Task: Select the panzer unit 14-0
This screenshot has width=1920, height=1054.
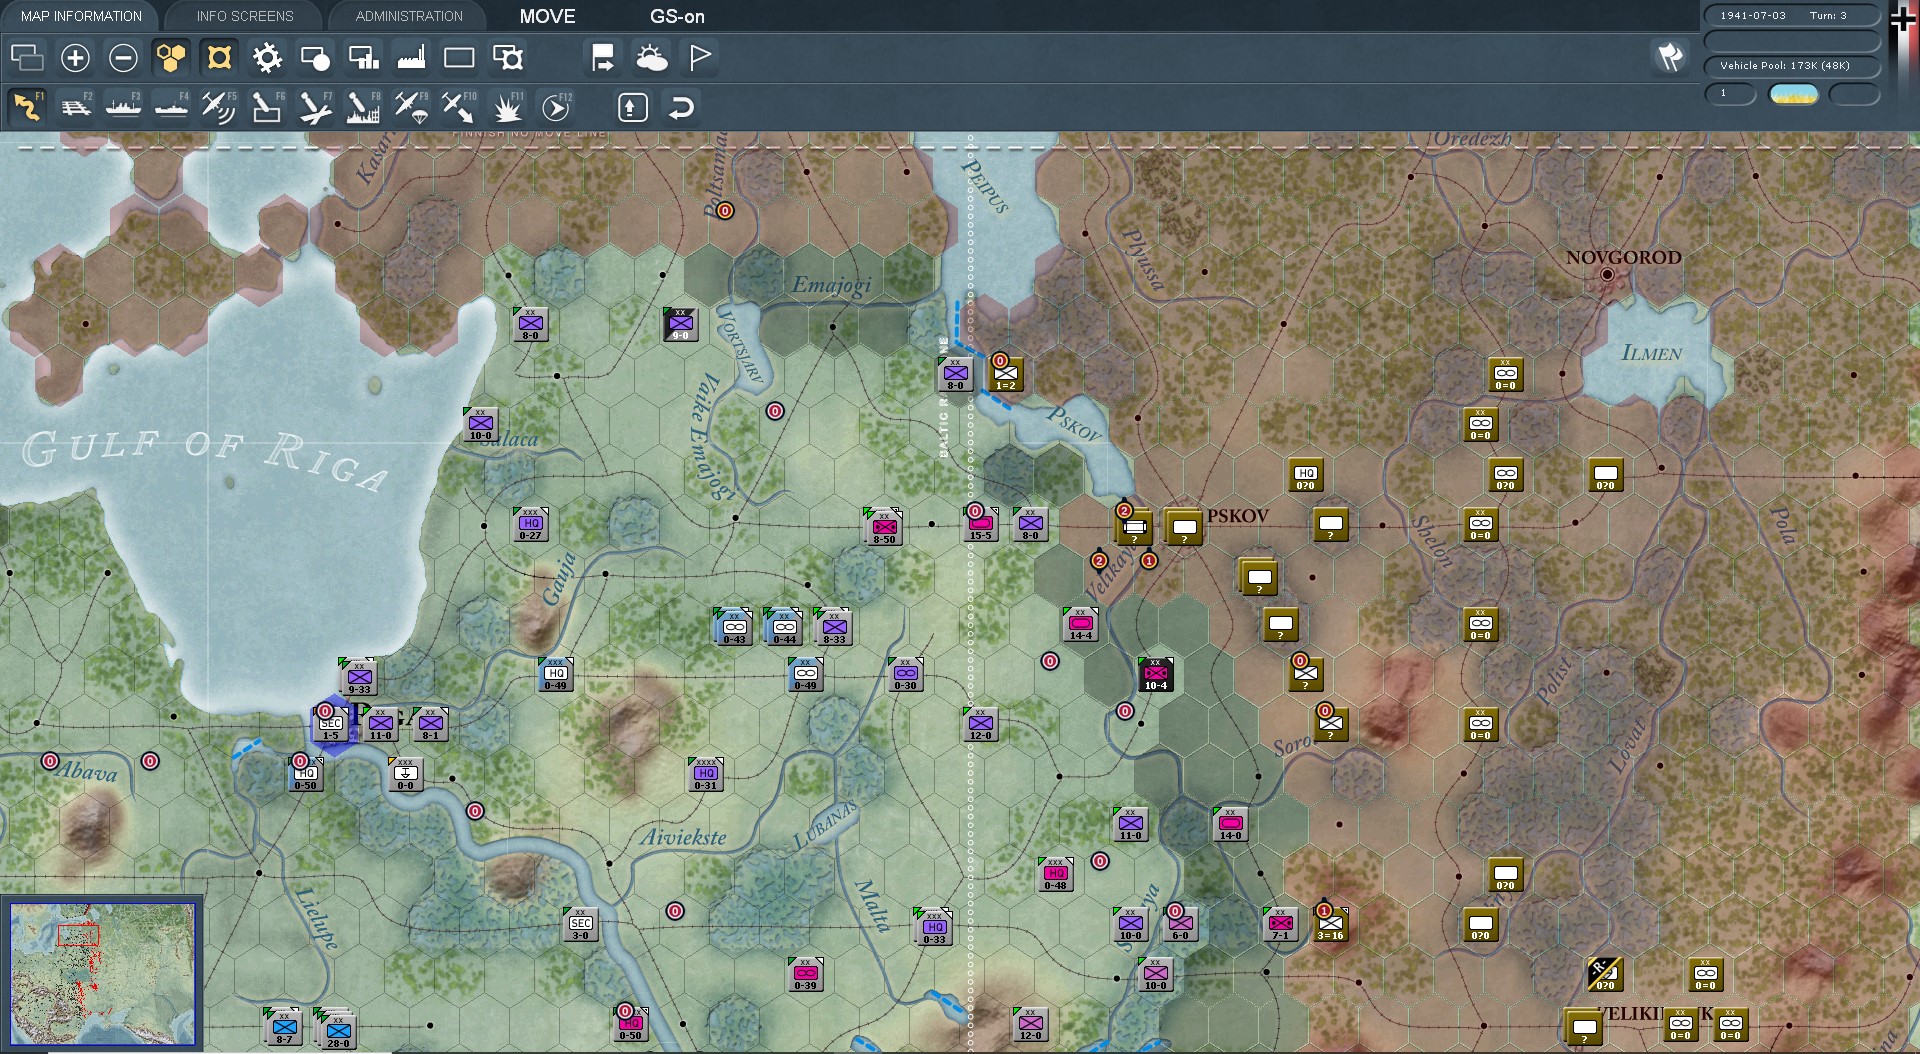Action: pos(1231,824)
